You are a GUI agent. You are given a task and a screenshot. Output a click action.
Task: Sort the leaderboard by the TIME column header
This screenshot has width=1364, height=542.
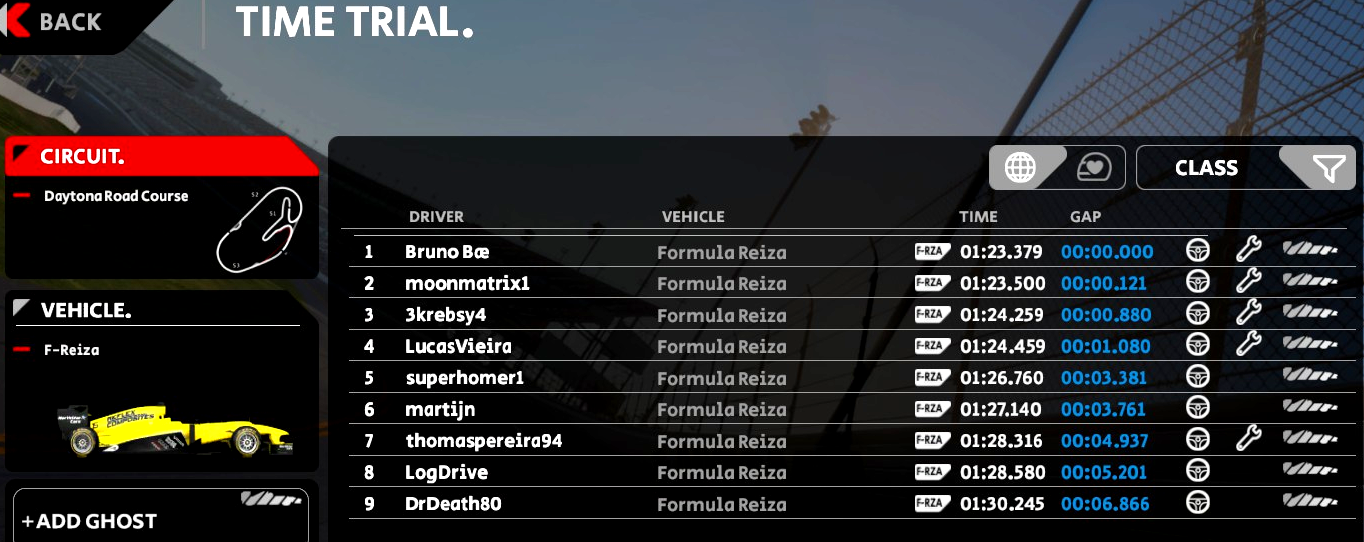coord(978,217)
